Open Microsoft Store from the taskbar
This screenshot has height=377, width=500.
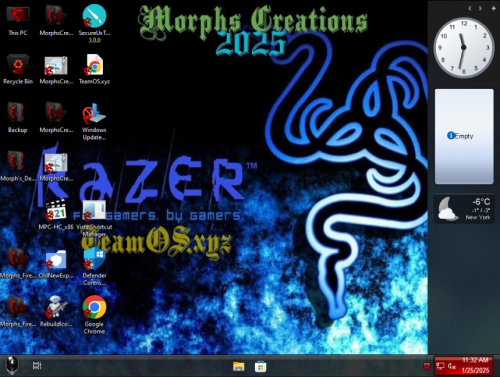tap(260, 367)
